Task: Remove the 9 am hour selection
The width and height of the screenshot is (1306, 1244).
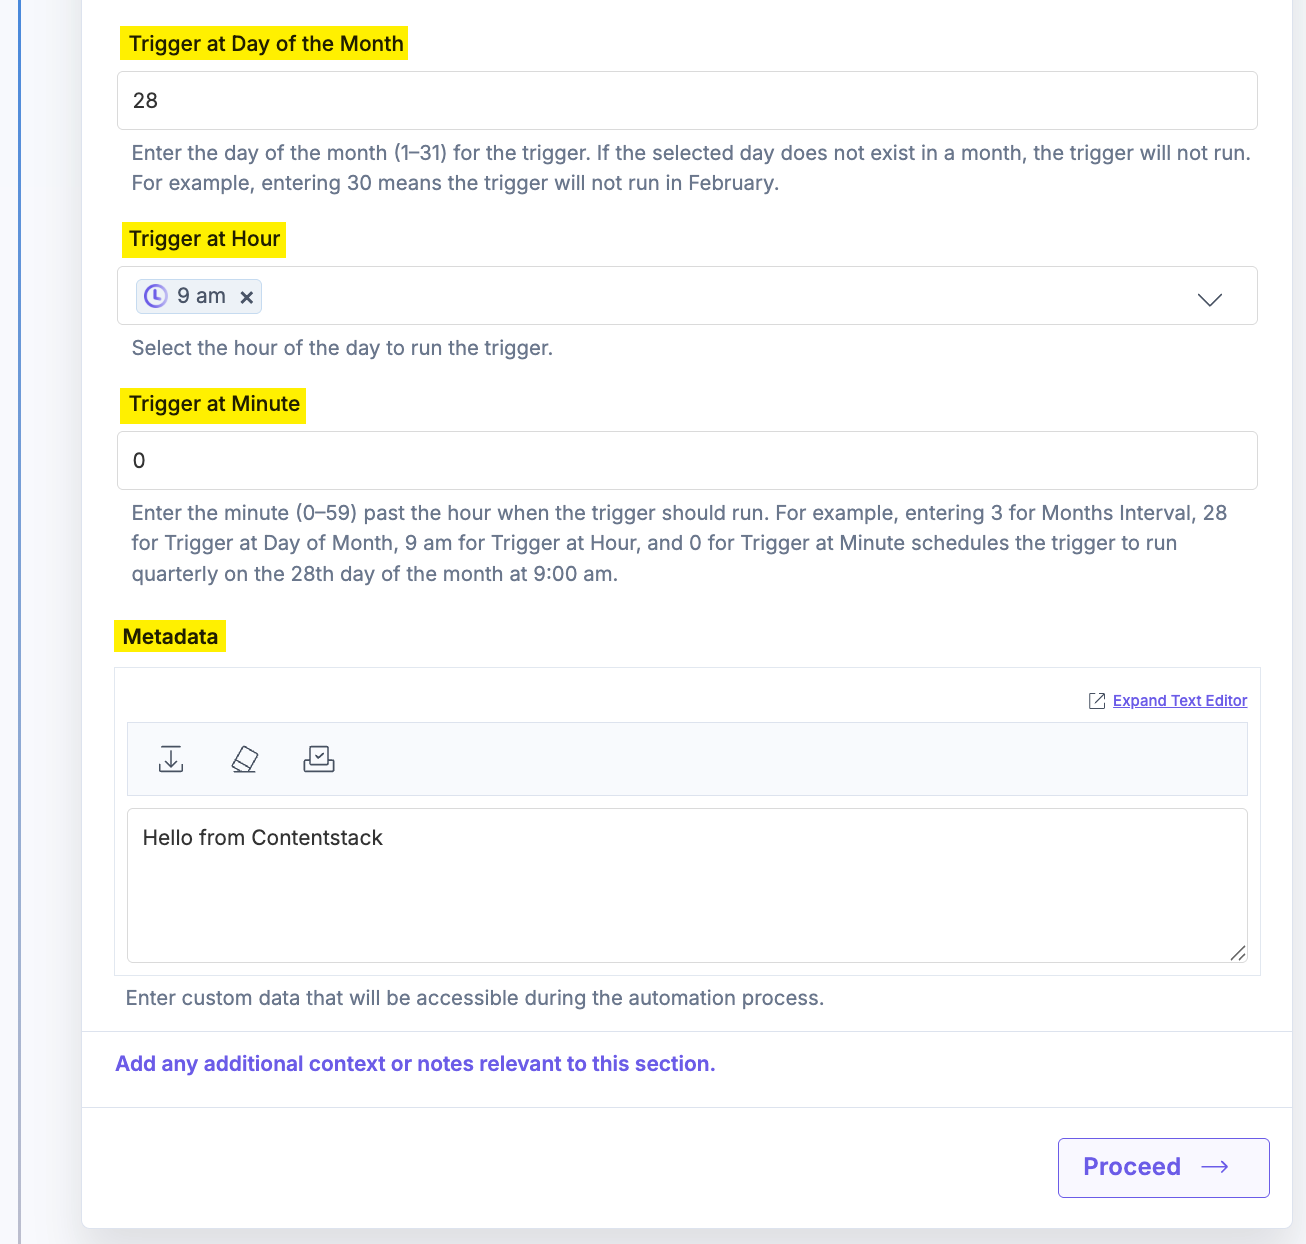Action: pos(247,297)
